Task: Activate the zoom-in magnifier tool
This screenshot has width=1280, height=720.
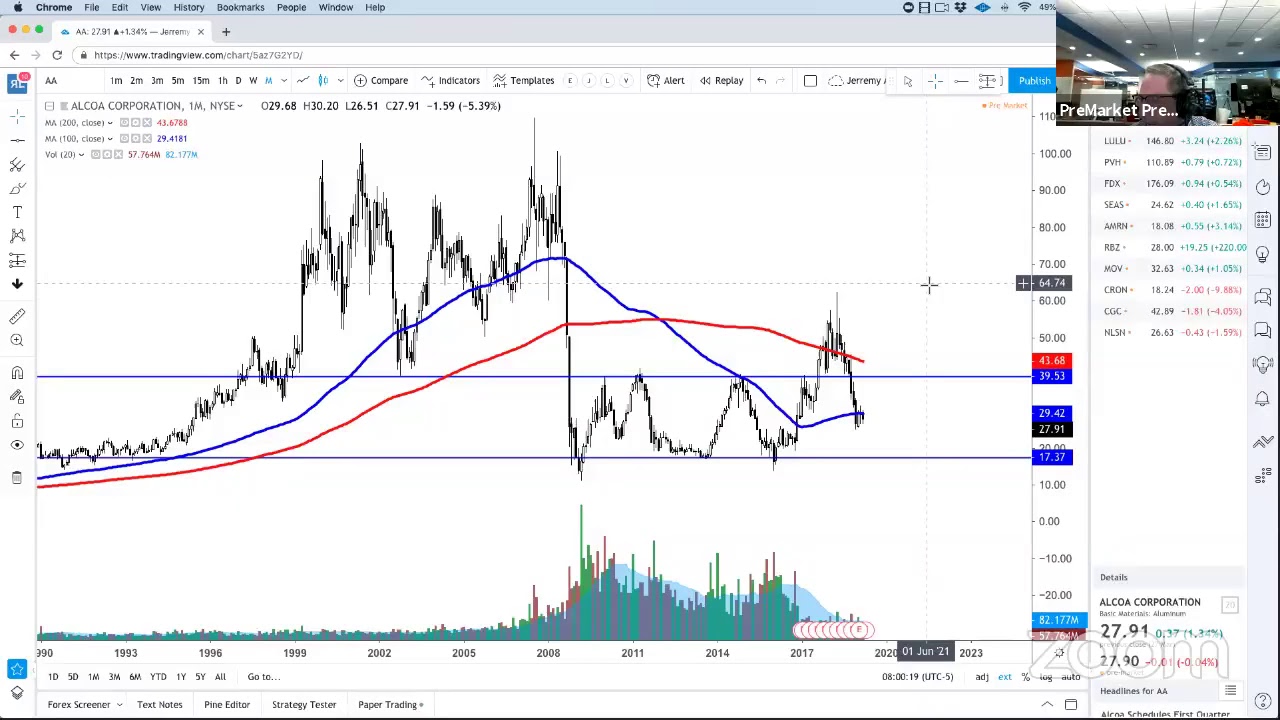Action: (x=17, y=340)
